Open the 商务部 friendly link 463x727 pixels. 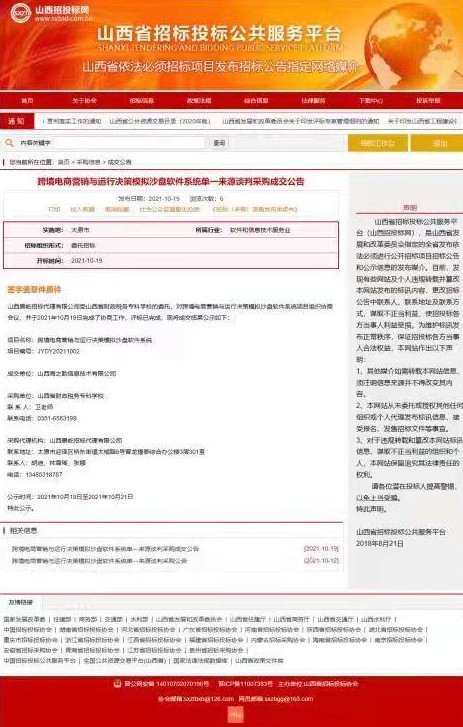(x=88, y=619)
